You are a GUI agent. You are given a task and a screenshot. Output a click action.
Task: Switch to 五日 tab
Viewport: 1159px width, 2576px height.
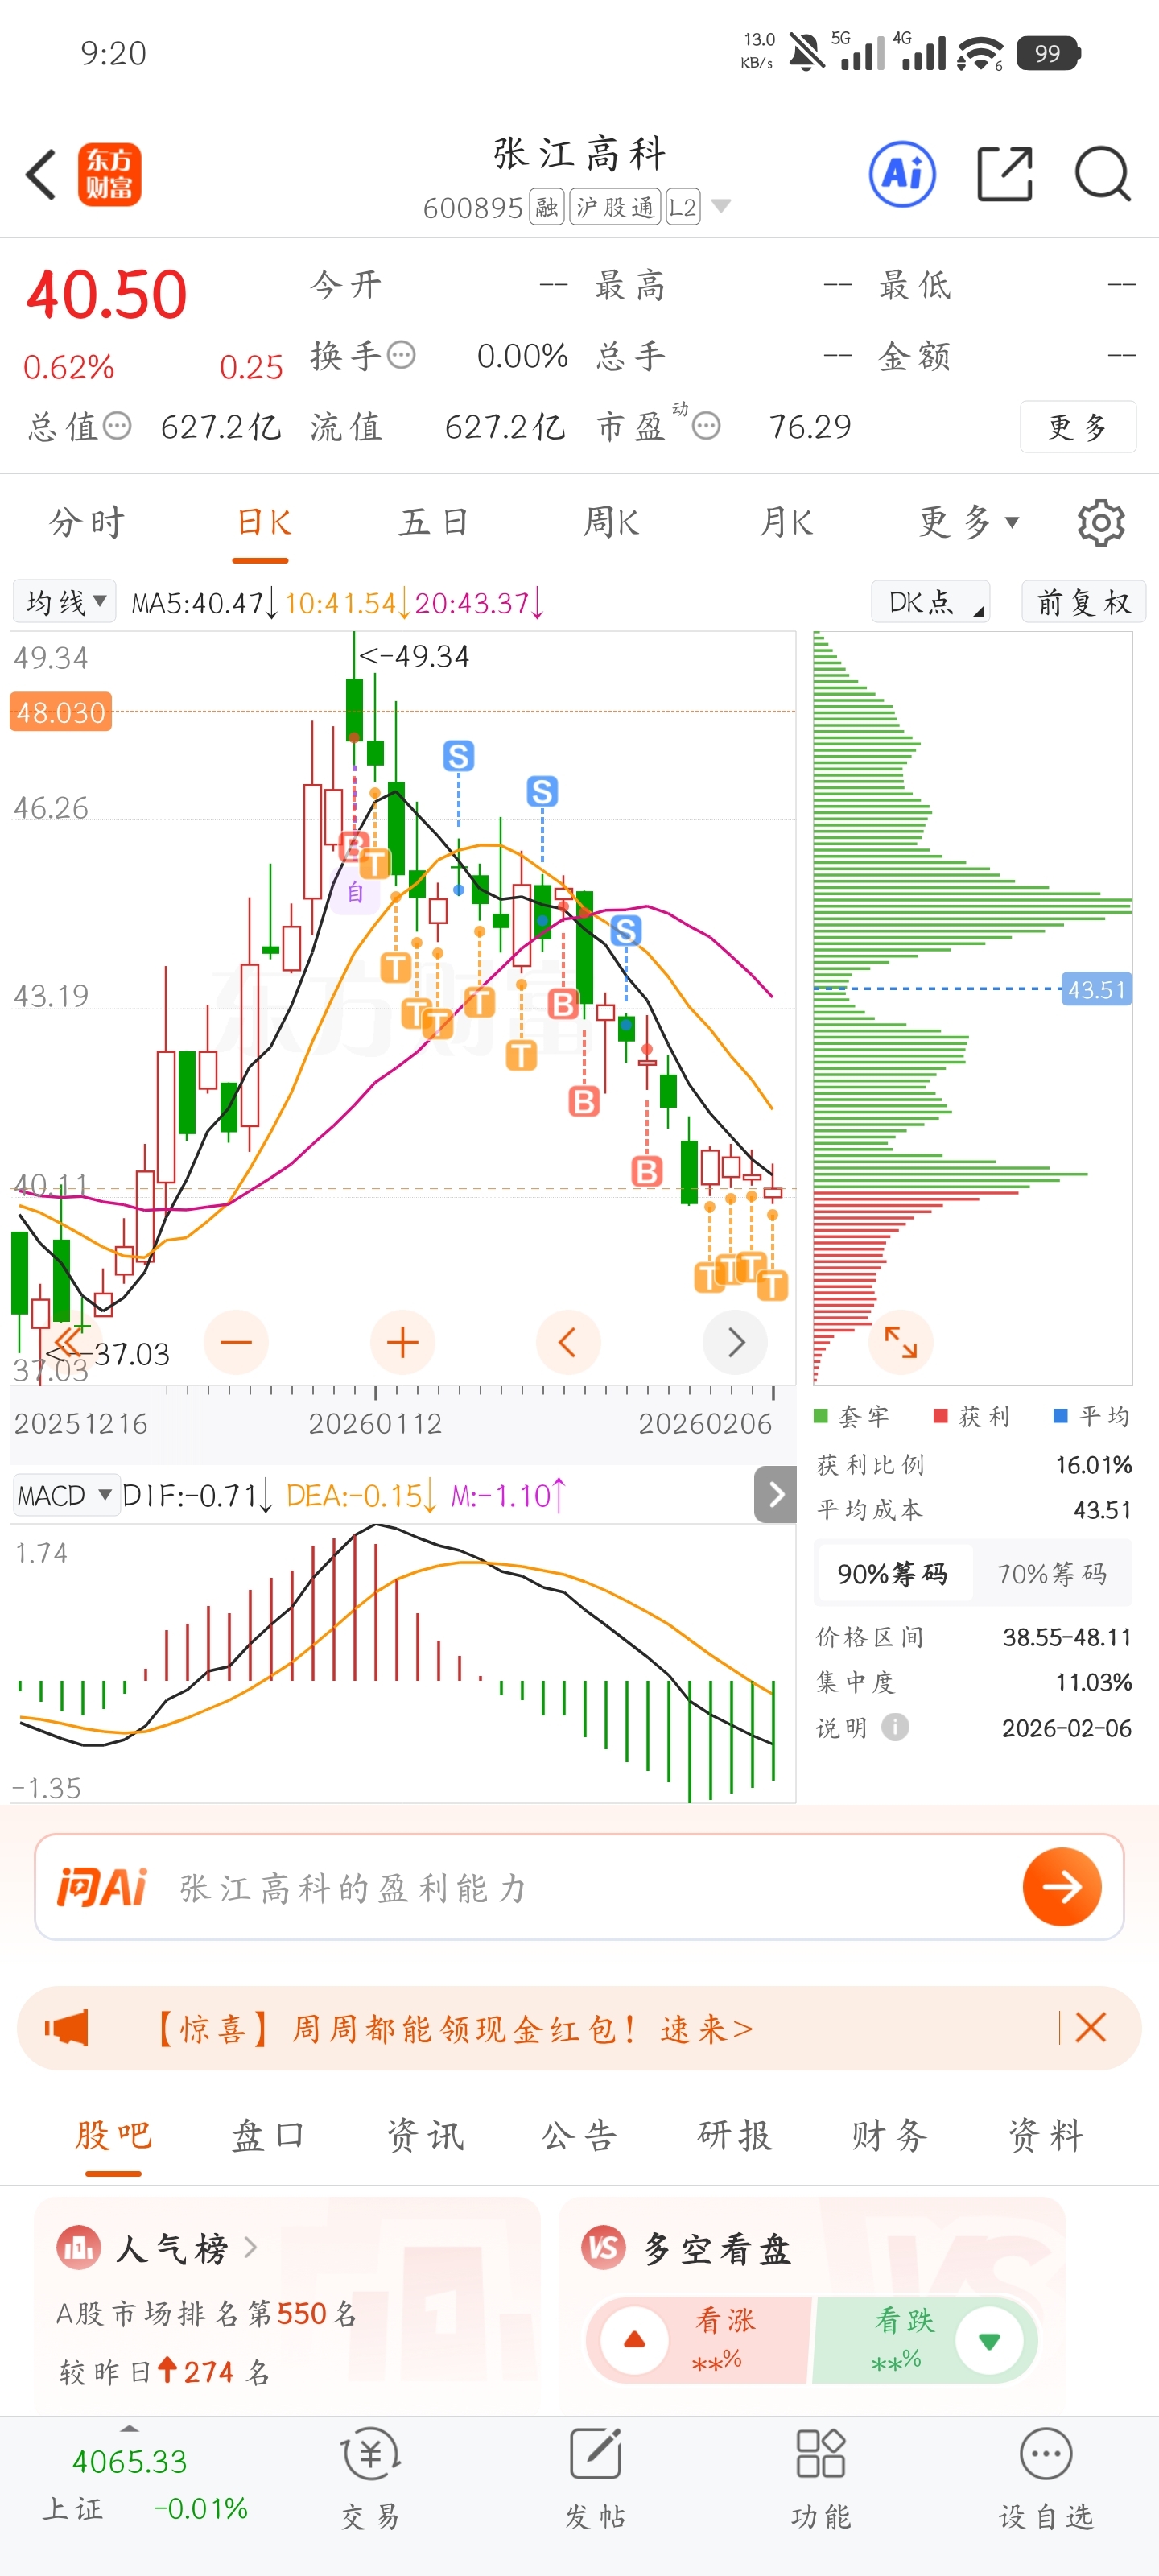[x=435, y=522]
